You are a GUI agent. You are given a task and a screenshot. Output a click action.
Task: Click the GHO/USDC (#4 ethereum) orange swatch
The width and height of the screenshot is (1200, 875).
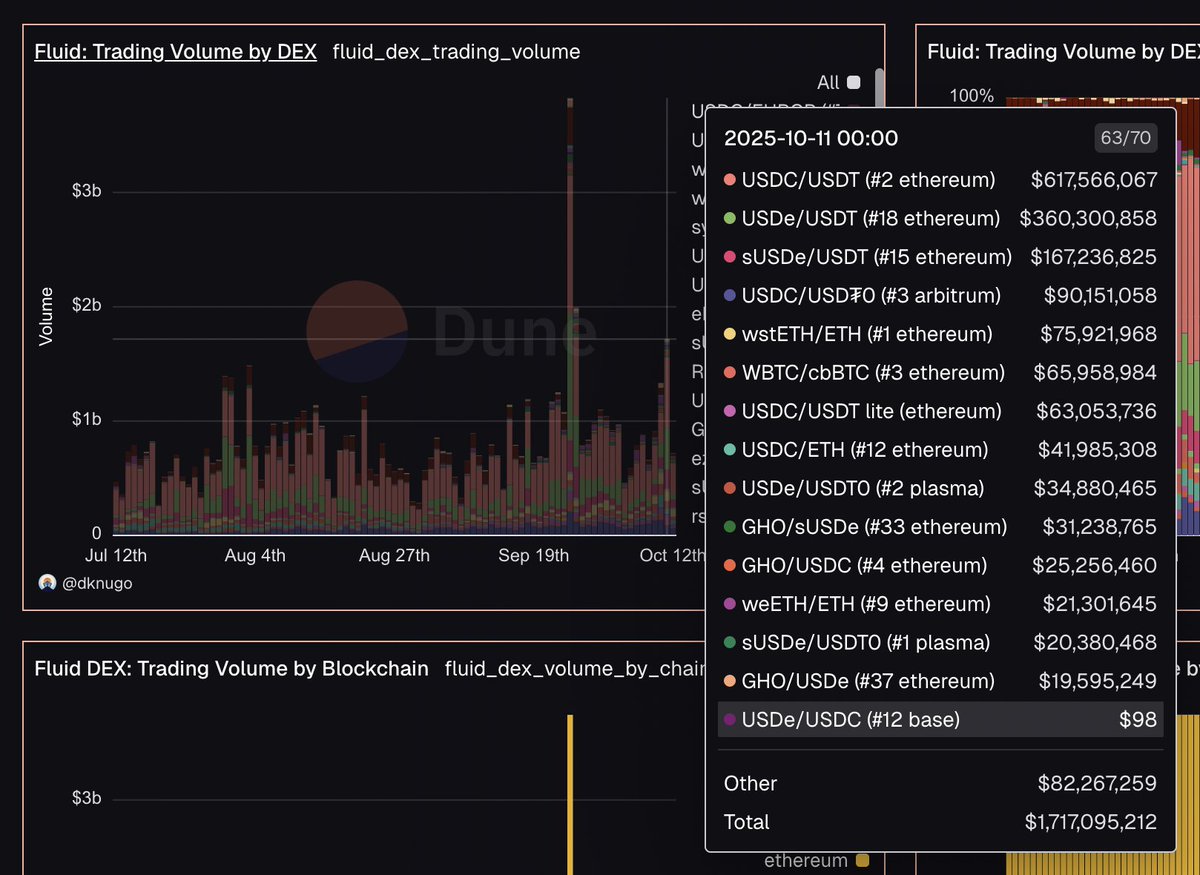tap(730, 566)
